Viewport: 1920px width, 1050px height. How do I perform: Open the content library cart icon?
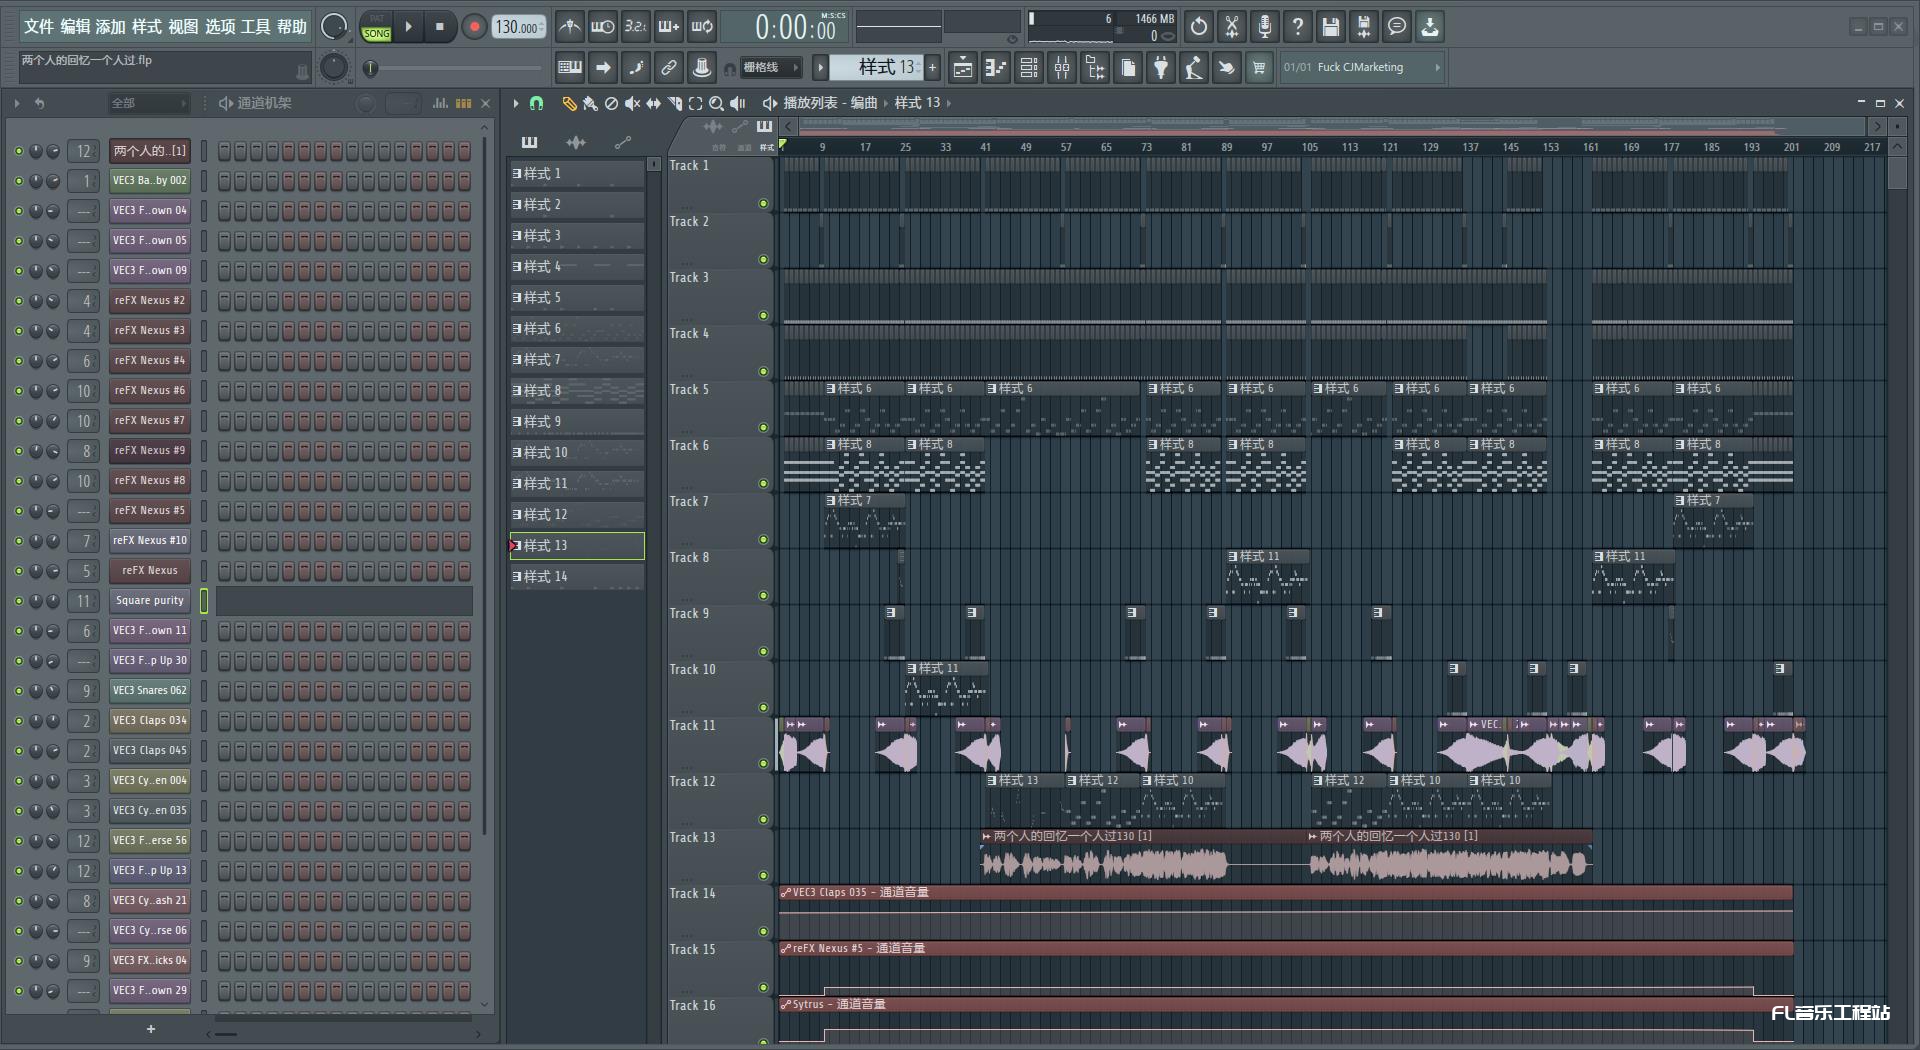1259,68
